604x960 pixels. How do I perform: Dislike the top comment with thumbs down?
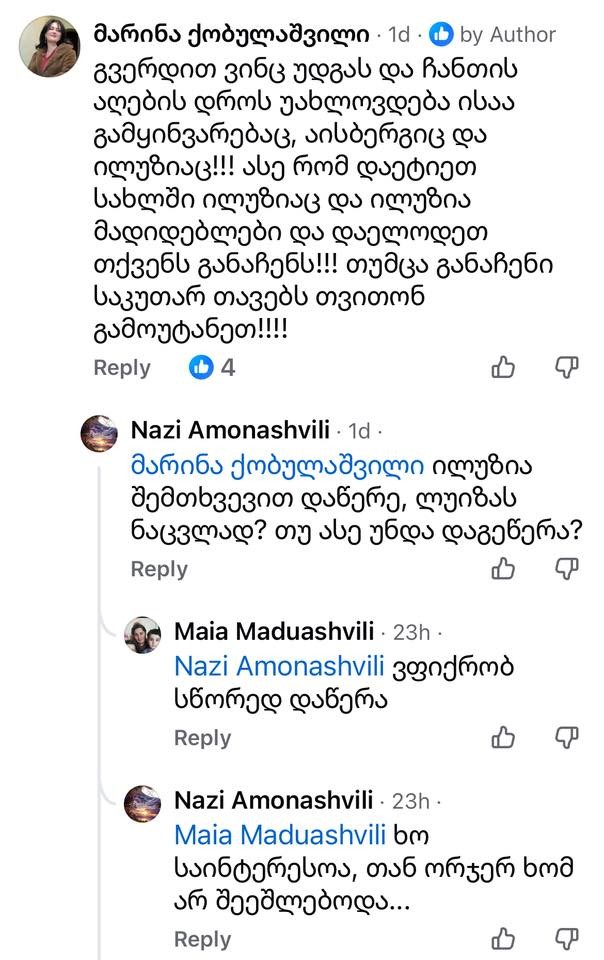coord(566,367)
